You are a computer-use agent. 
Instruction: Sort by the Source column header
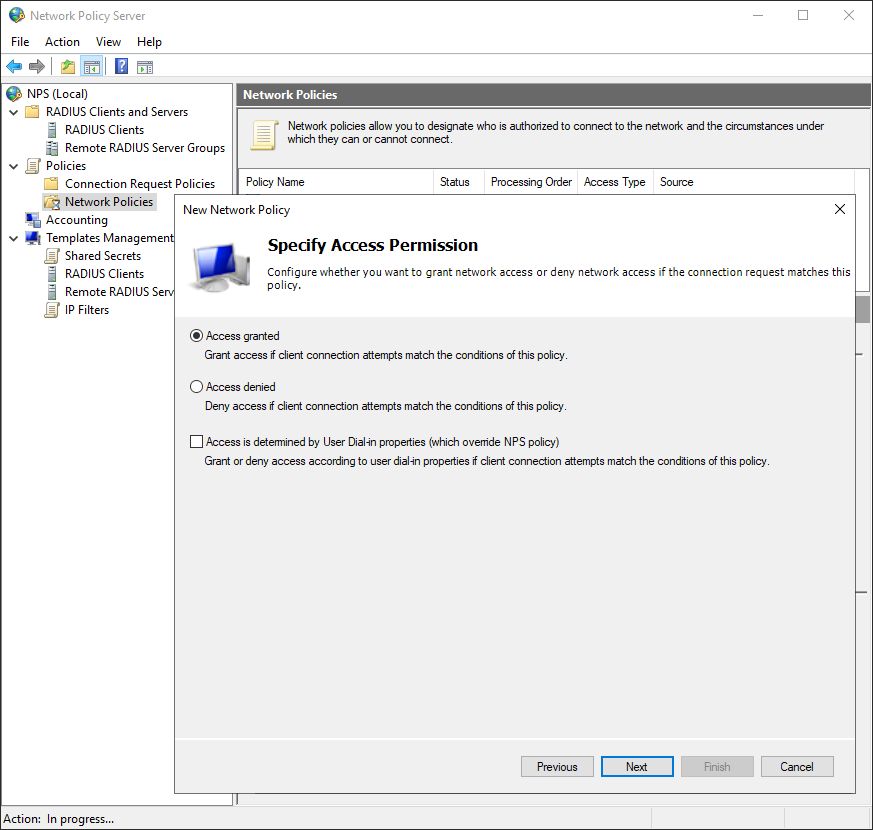tap(754, 182)
